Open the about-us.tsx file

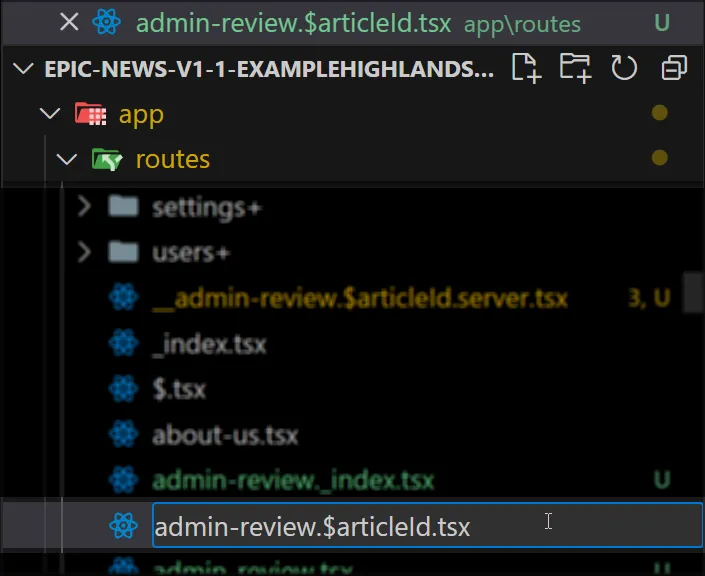pyautogui.click(x=225, y=435)
